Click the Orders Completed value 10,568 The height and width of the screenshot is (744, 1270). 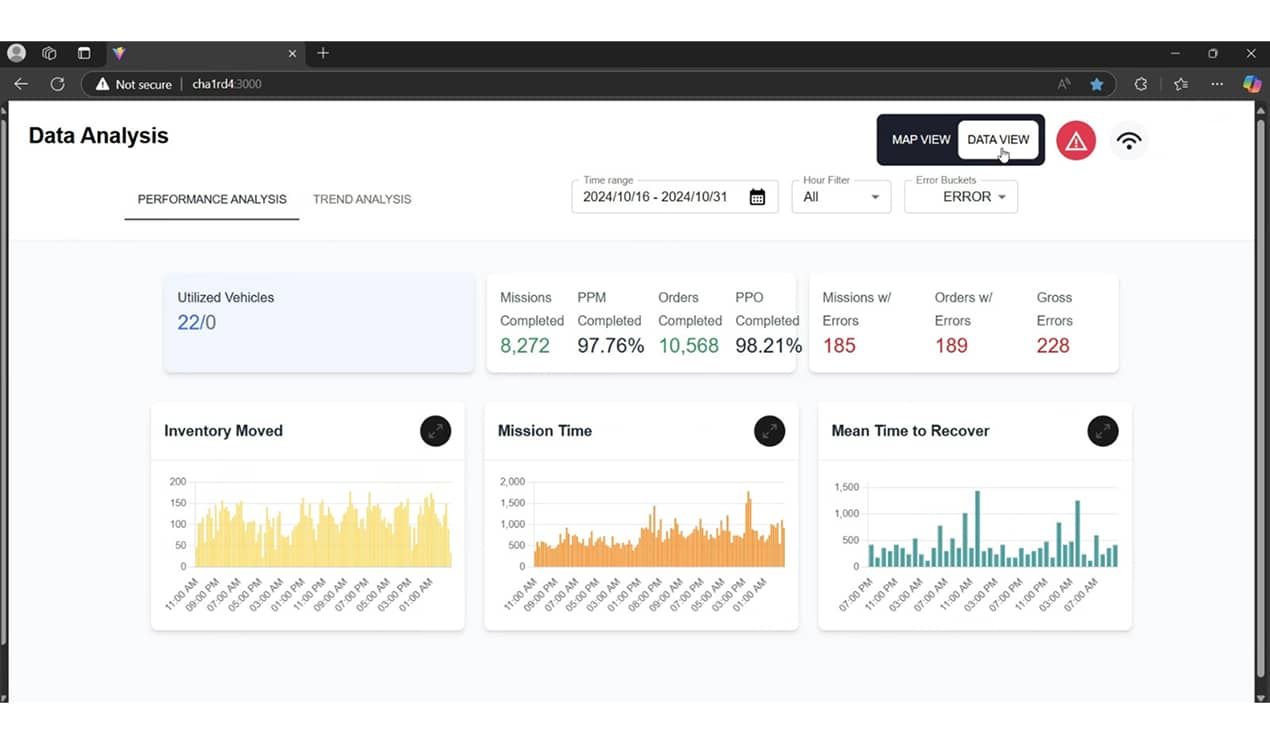point(688,345)
